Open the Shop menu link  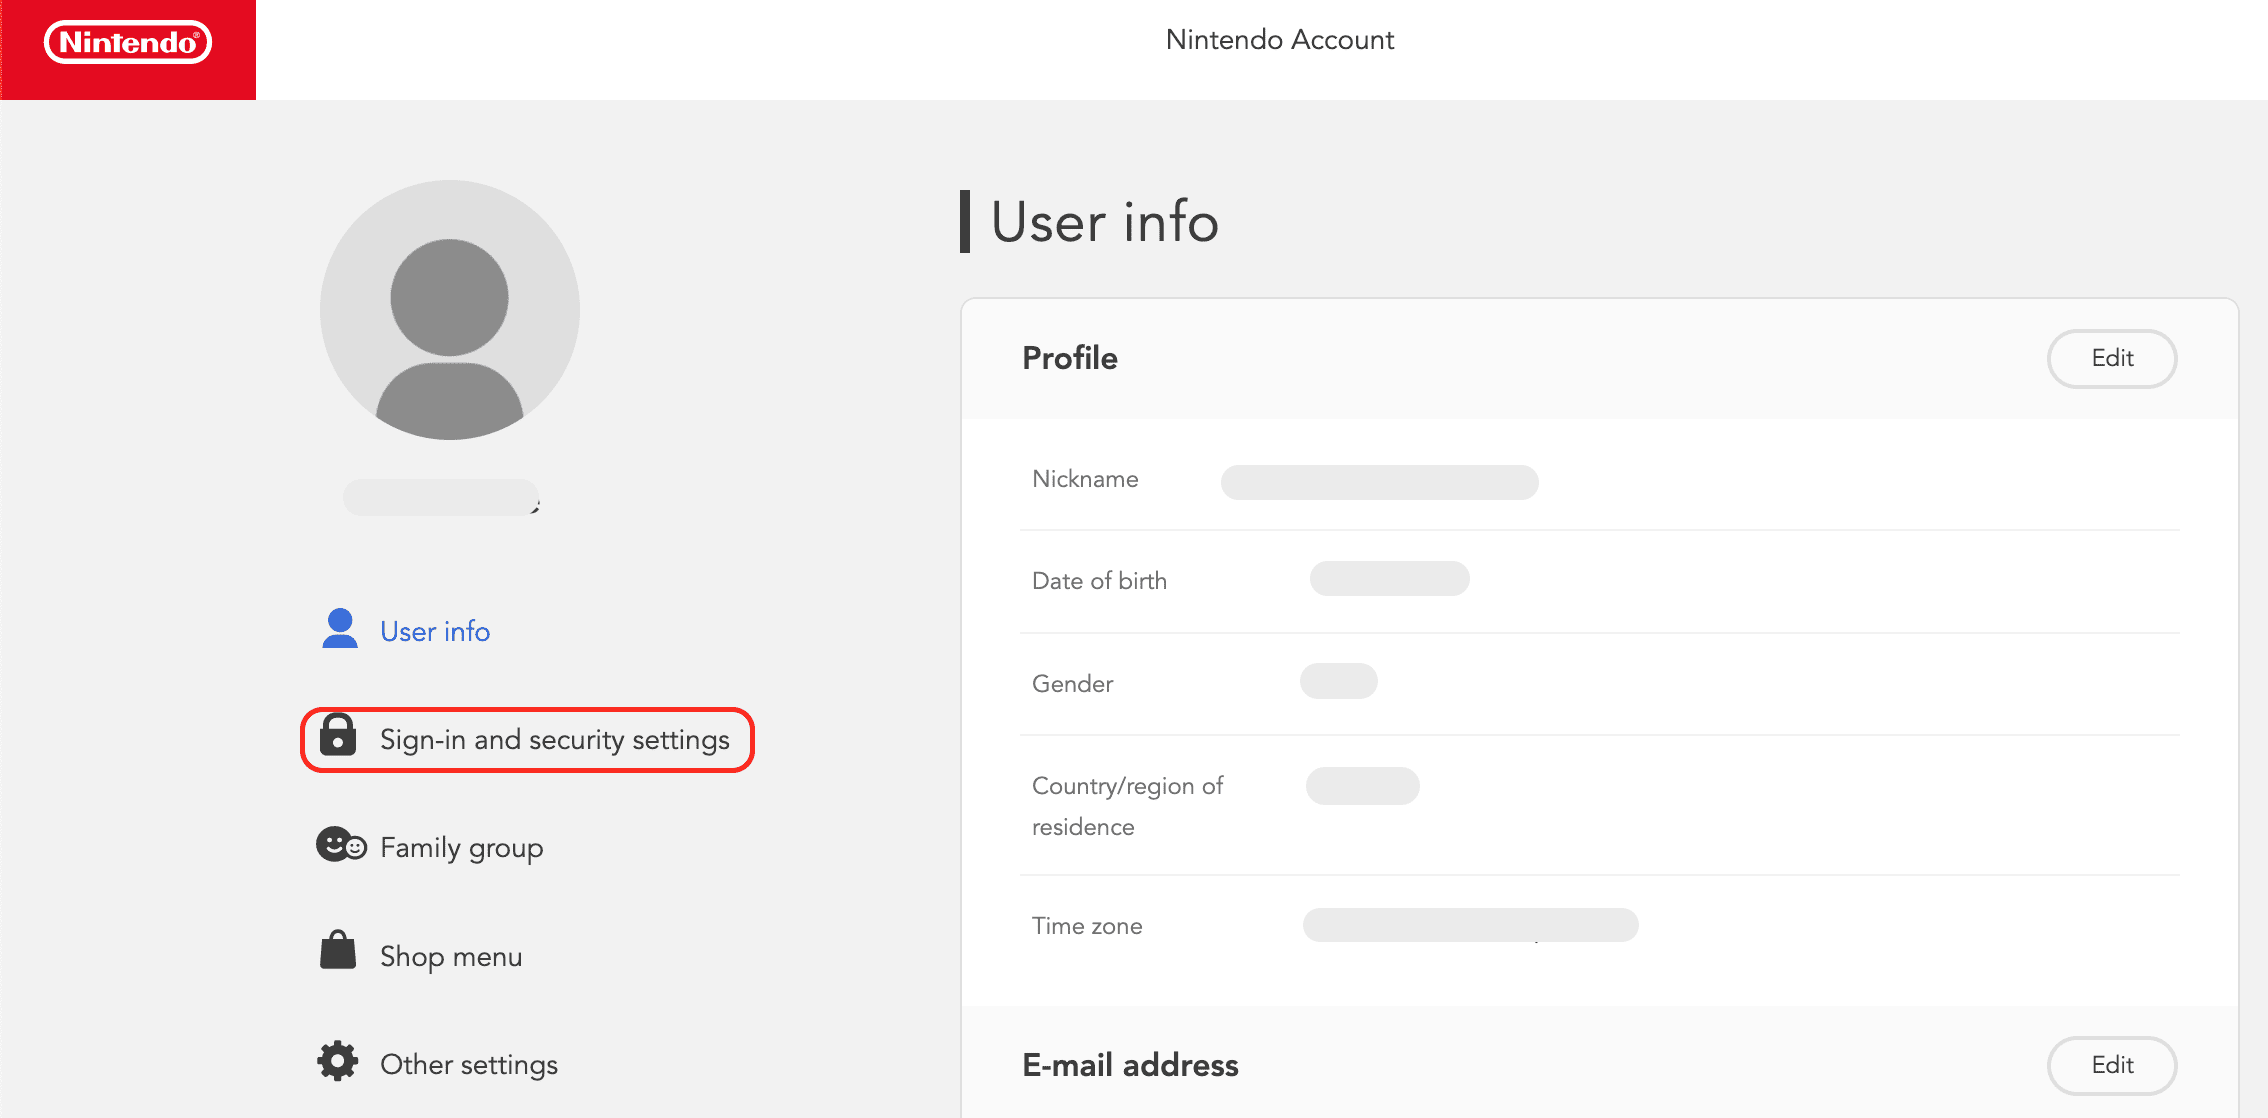pos(451,957)
